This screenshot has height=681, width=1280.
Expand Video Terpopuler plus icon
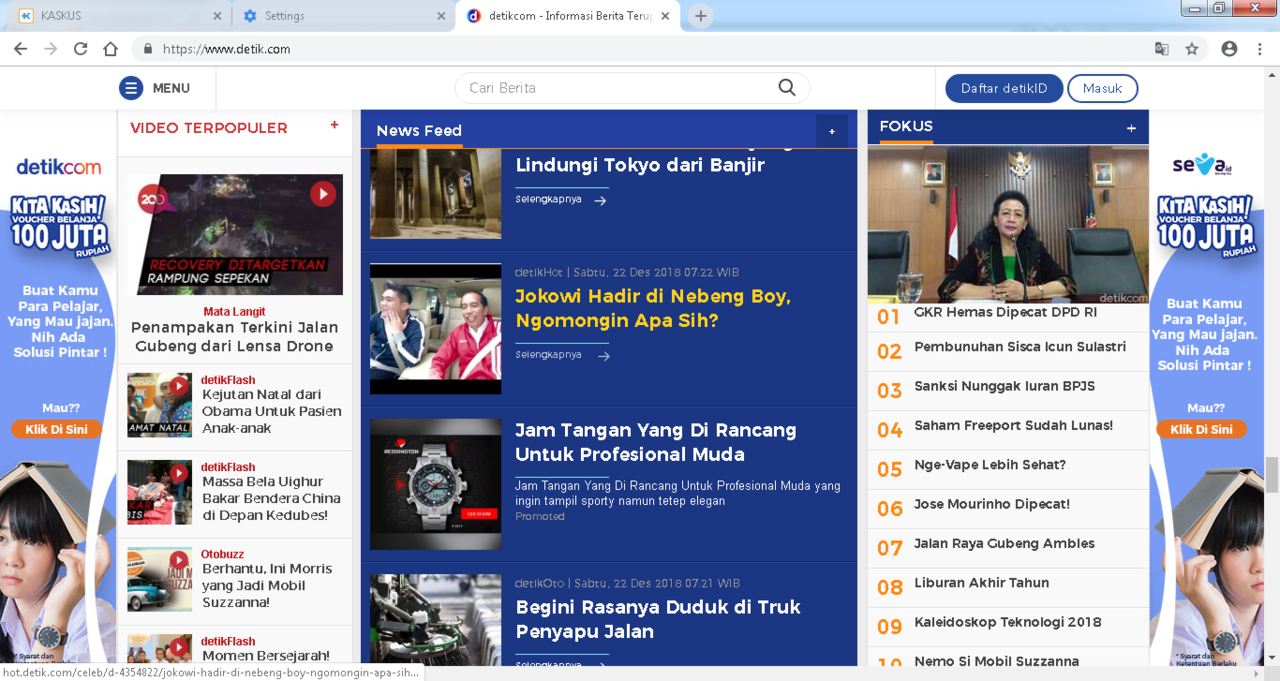pos(334,125)
